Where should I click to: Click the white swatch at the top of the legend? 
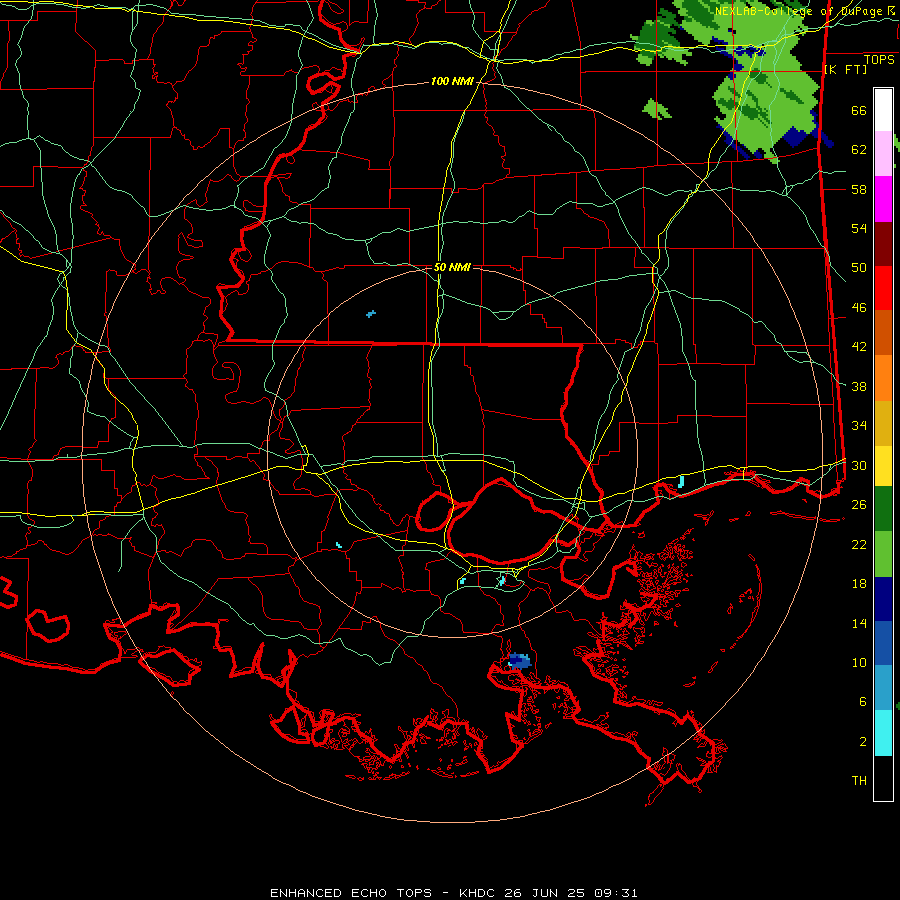click(x=883, y=110)
